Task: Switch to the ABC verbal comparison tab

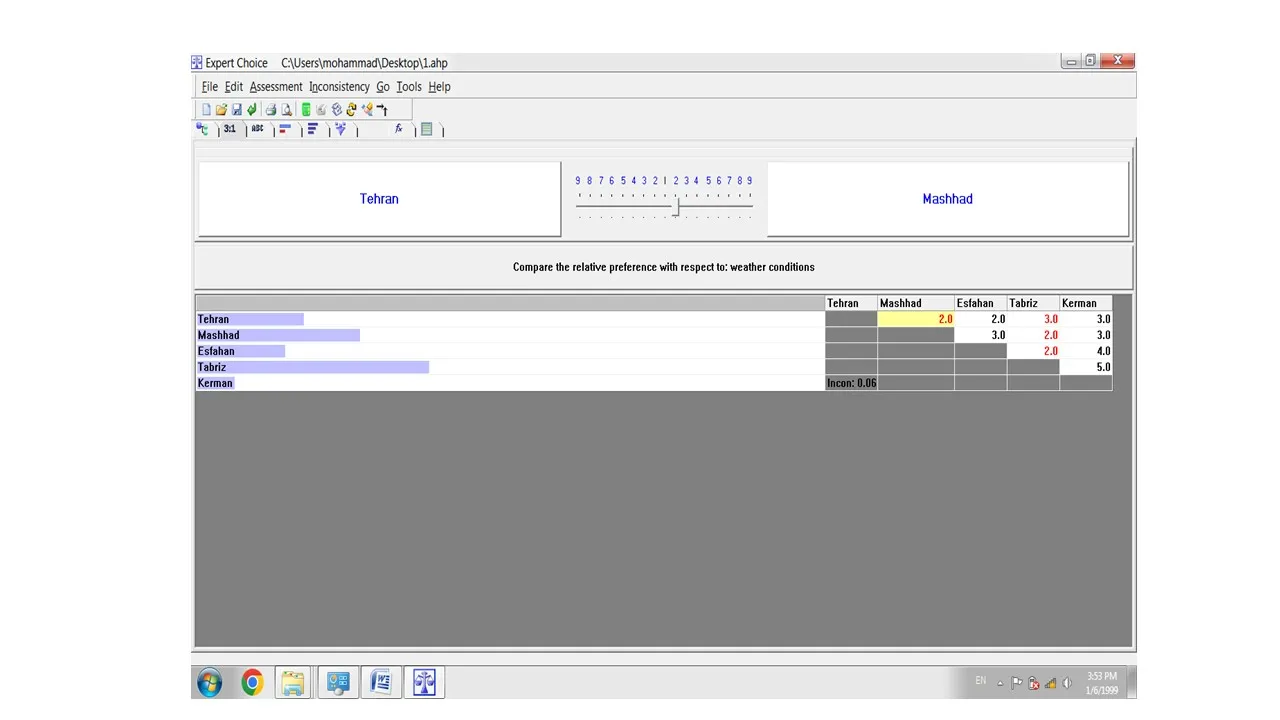Action: (258, 129)
